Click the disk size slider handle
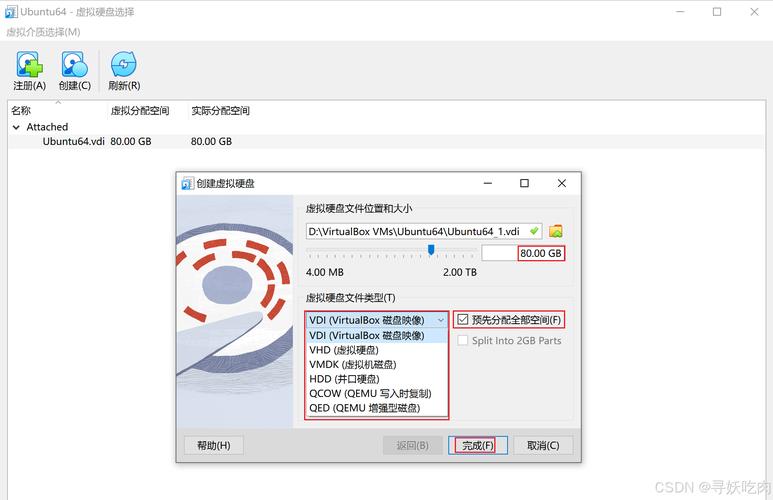The width and height of the screenshot is (773, 500). click(431, 250)
